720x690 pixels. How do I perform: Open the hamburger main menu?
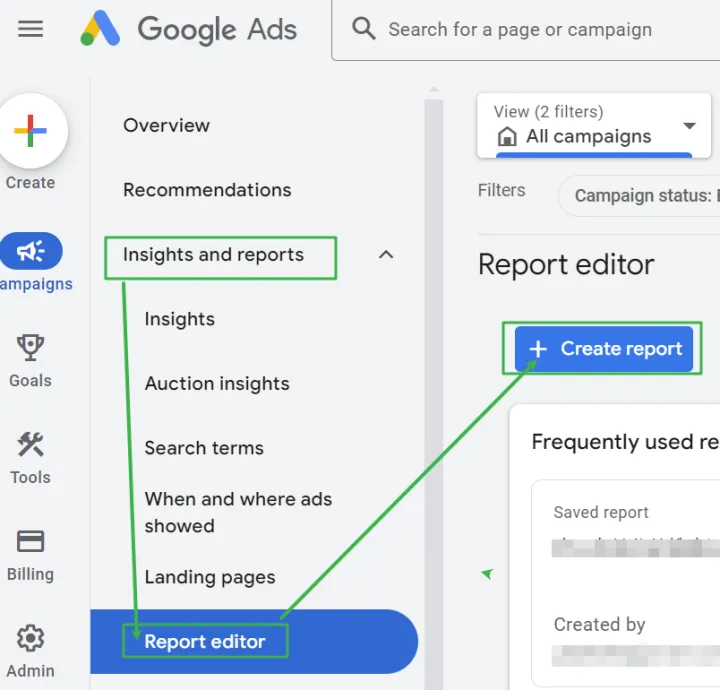30,29
